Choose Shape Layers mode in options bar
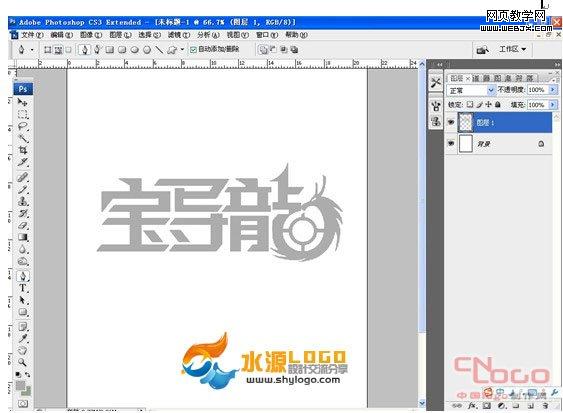 coord(47,50)
